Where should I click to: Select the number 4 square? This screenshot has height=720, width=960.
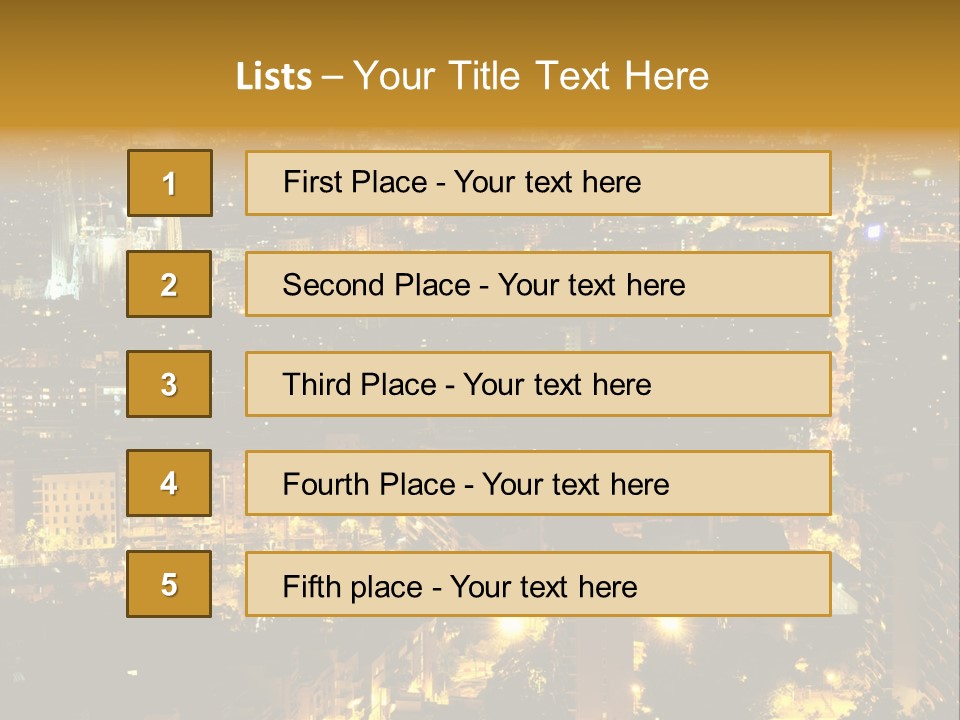point(169,483)
